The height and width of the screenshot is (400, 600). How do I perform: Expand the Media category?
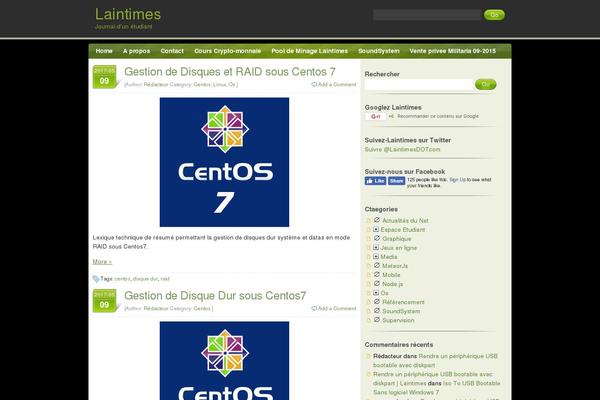click(x=376, y=256)
